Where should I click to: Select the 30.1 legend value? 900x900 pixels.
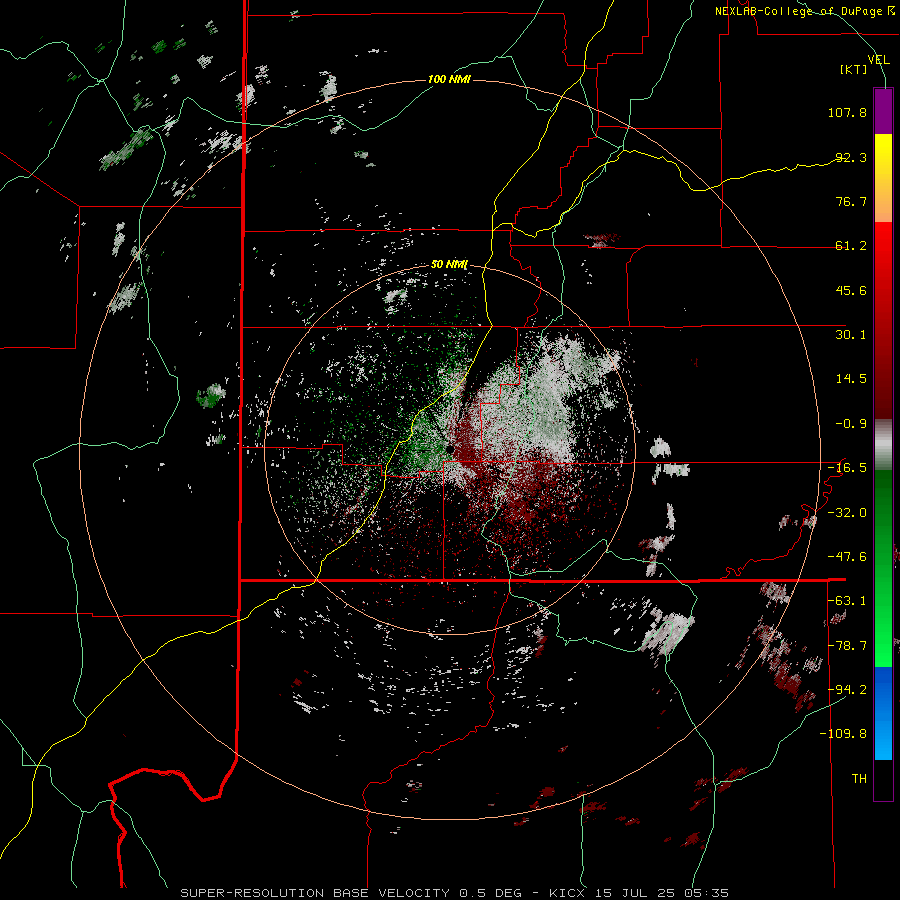tap(851, 335)
